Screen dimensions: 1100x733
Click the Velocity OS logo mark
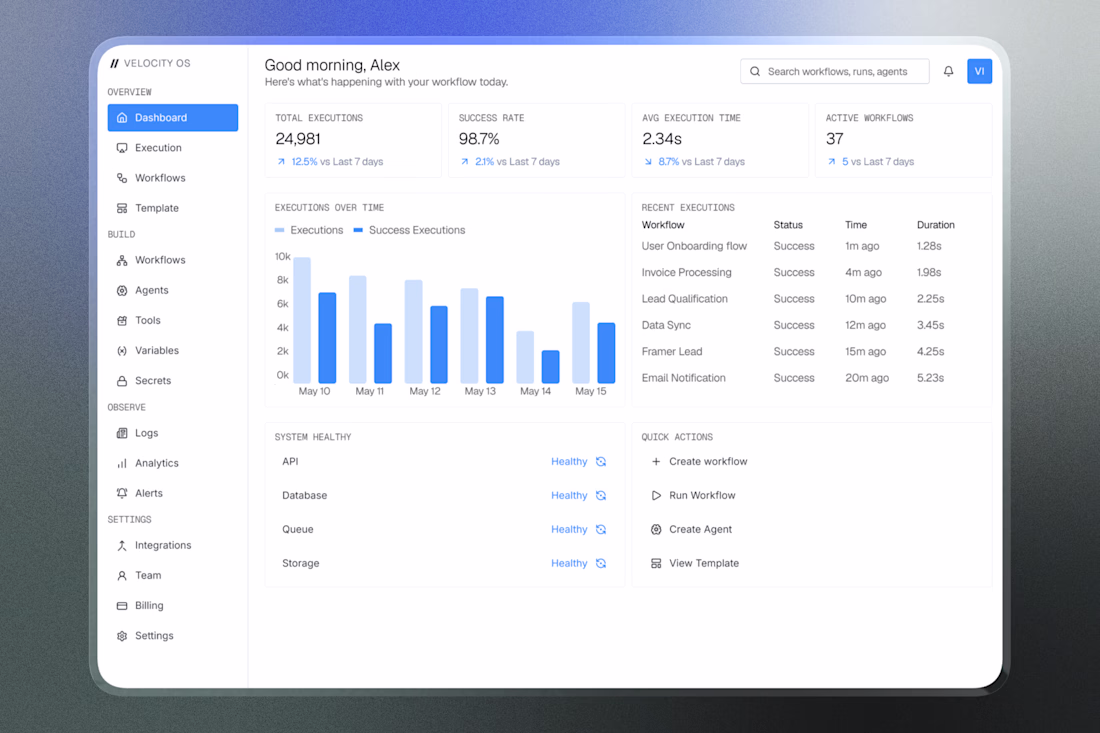coord(114,63)
